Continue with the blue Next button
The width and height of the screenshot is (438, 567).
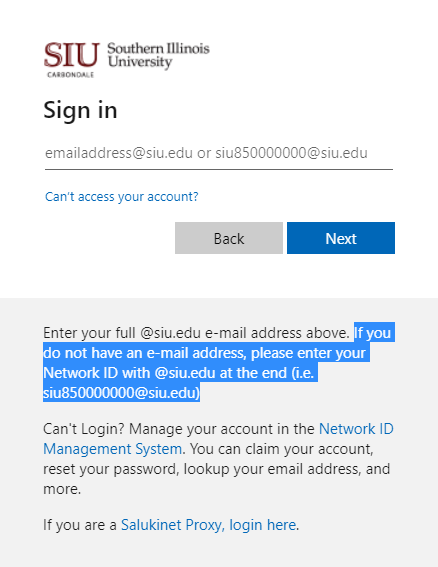[341, 238]
